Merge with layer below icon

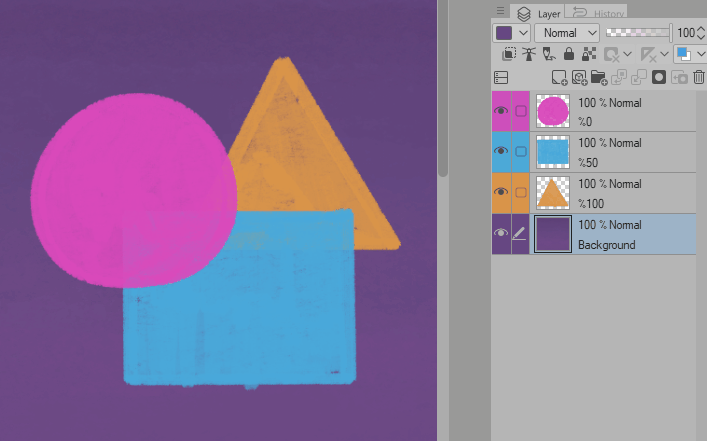638,78
